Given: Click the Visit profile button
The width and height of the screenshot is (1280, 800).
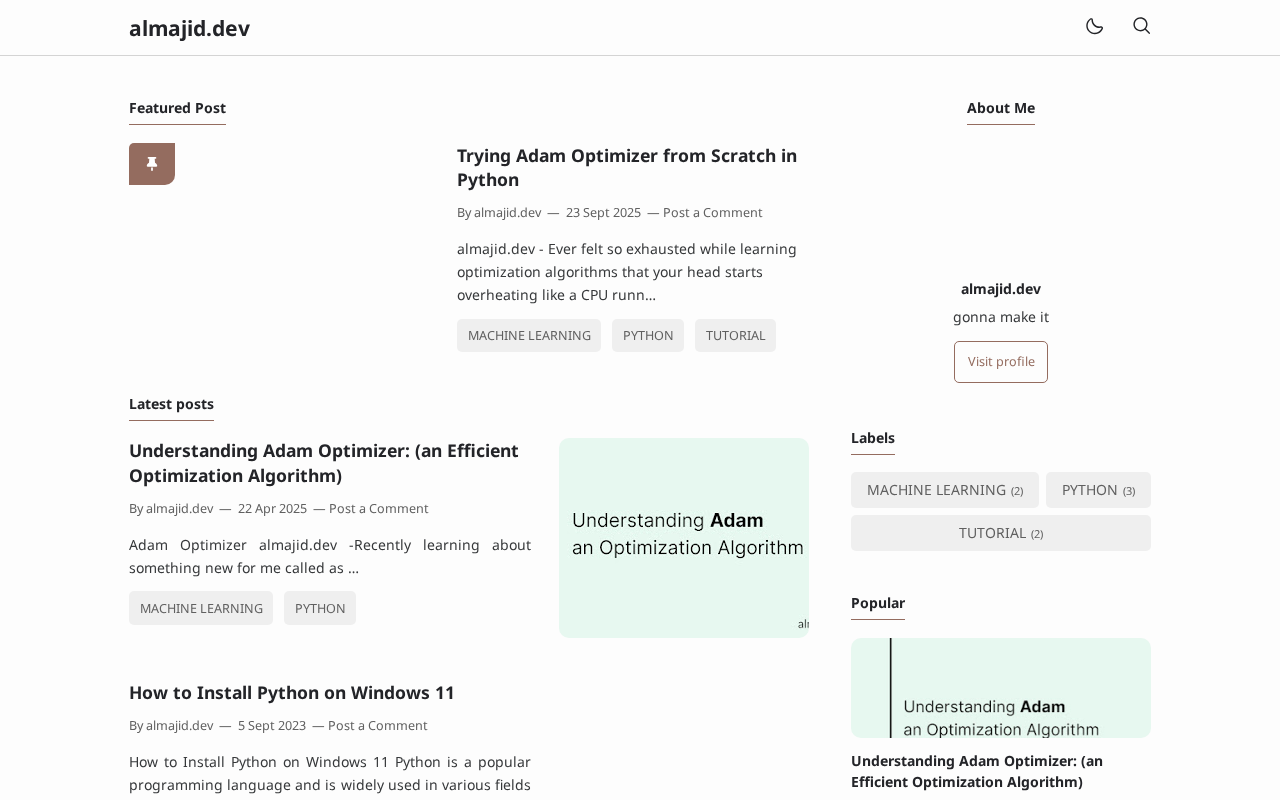Looking at the screenshot, I should pyautogui.click(x=1001, y=362).
